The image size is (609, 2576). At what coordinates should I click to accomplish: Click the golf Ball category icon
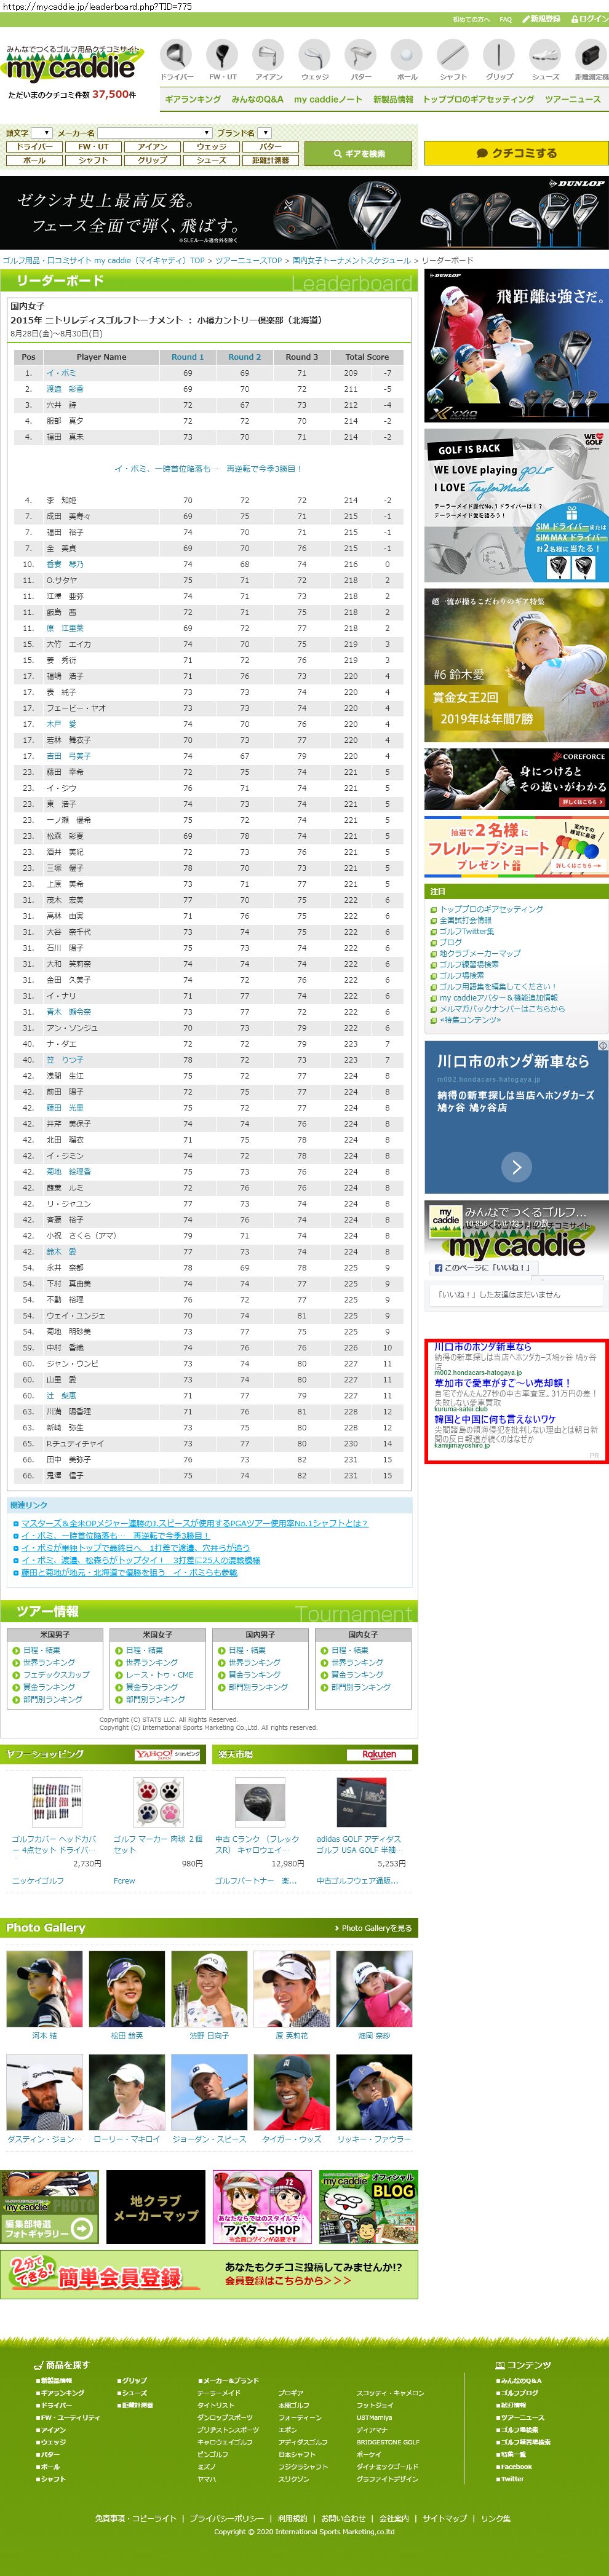(406, 56)
